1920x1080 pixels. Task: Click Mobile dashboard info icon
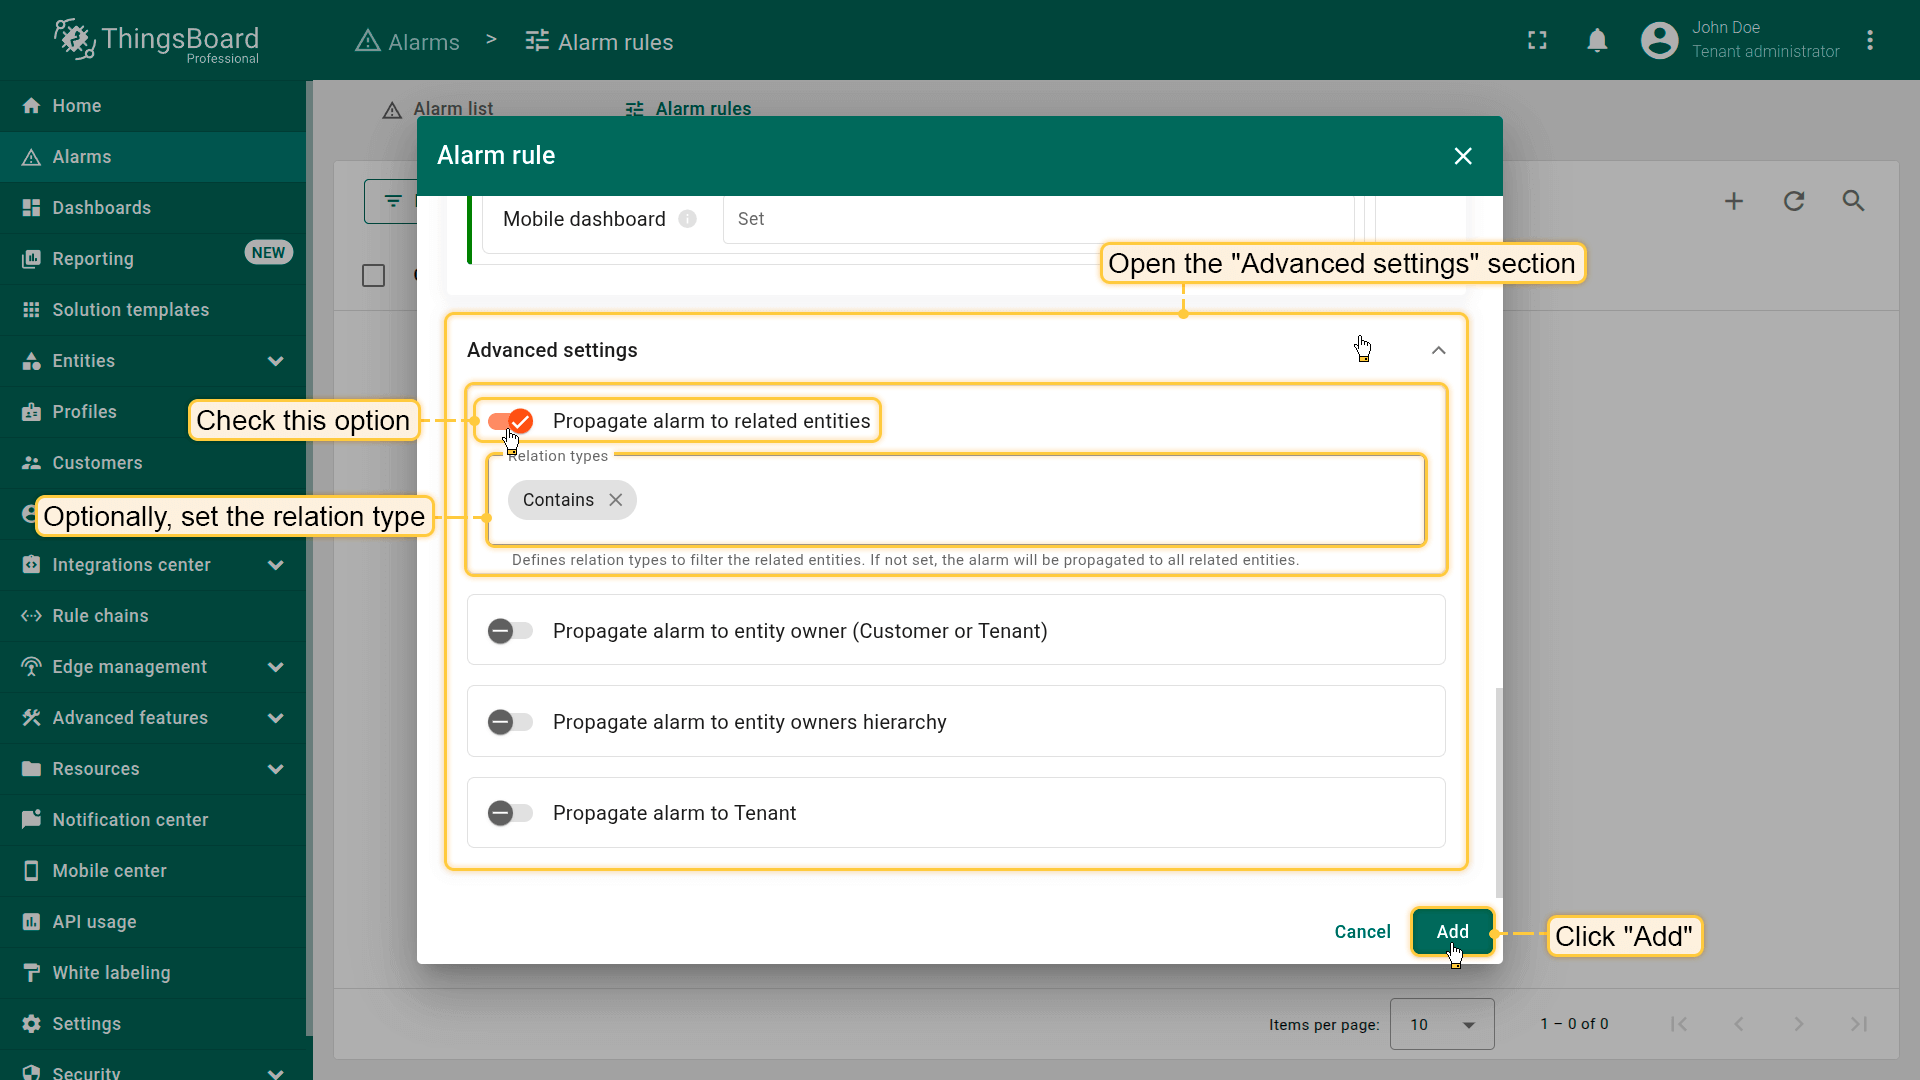(687, 219)
